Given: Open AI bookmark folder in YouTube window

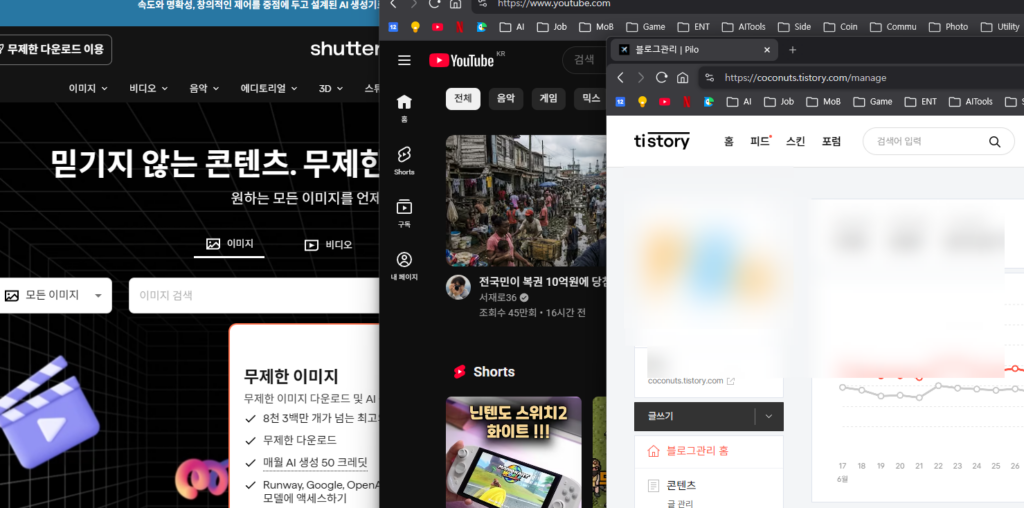Looking at the screenshot, I should pyautogui.click(x=513, y=27).
